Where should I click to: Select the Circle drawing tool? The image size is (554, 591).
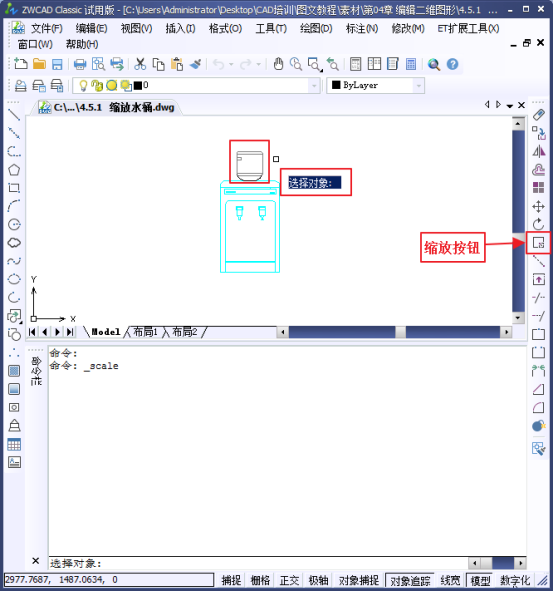click(14, 225)
